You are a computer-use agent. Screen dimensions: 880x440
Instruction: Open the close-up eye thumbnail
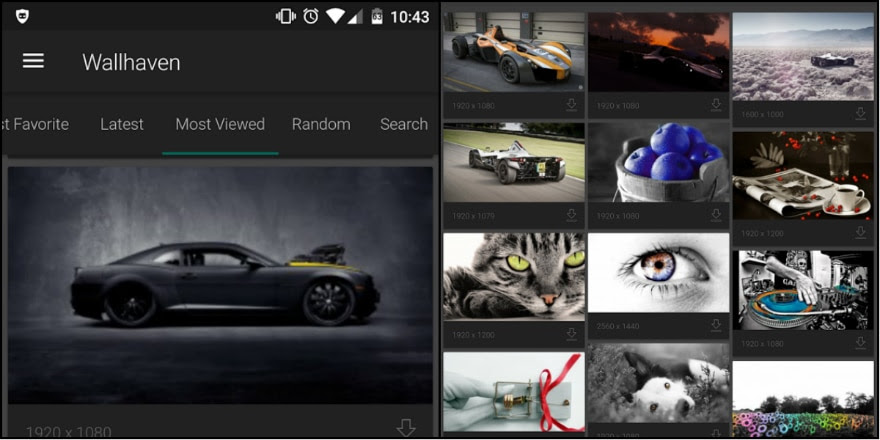659,273
